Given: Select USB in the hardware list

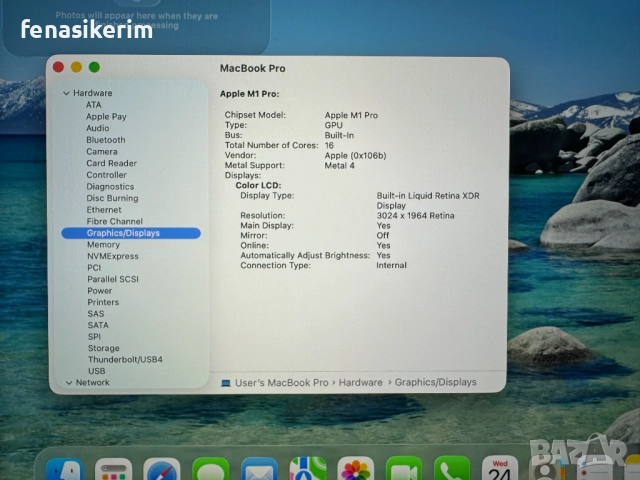Looking at the screenshot, I should coord(97,371).
